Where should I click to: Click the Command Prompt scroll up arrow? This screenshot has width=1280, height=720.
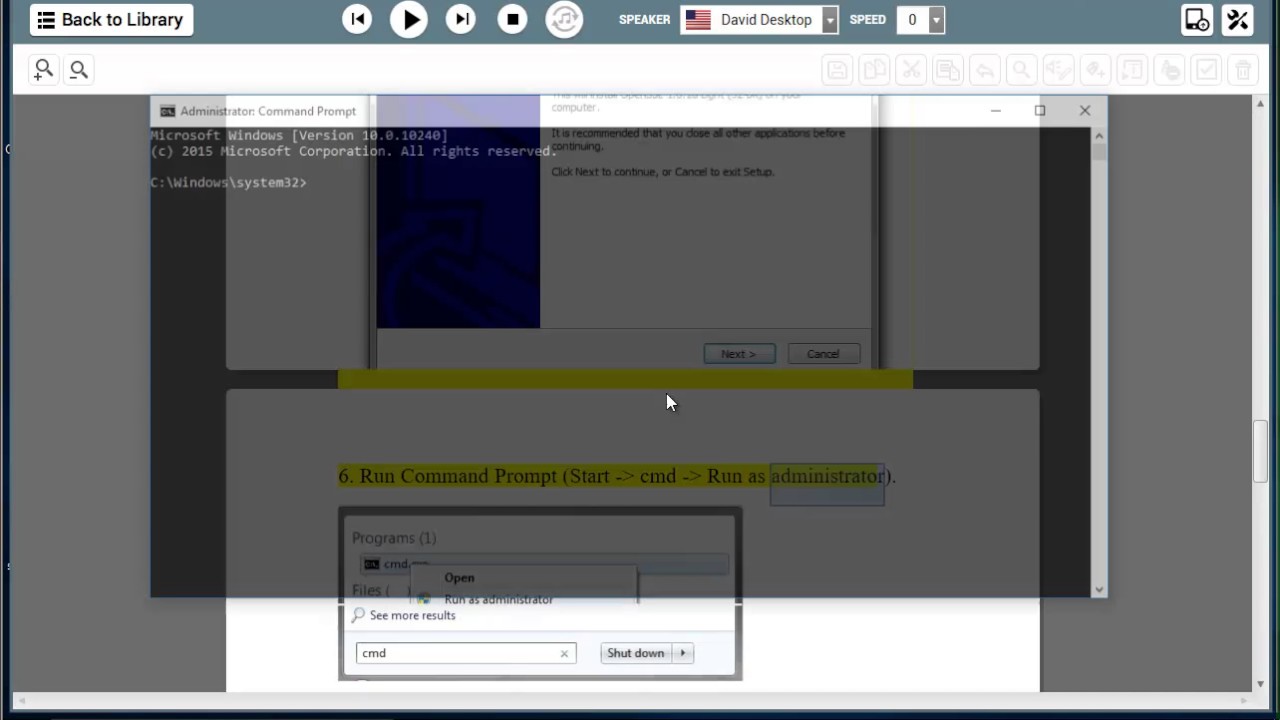[x=1100, y=135]
